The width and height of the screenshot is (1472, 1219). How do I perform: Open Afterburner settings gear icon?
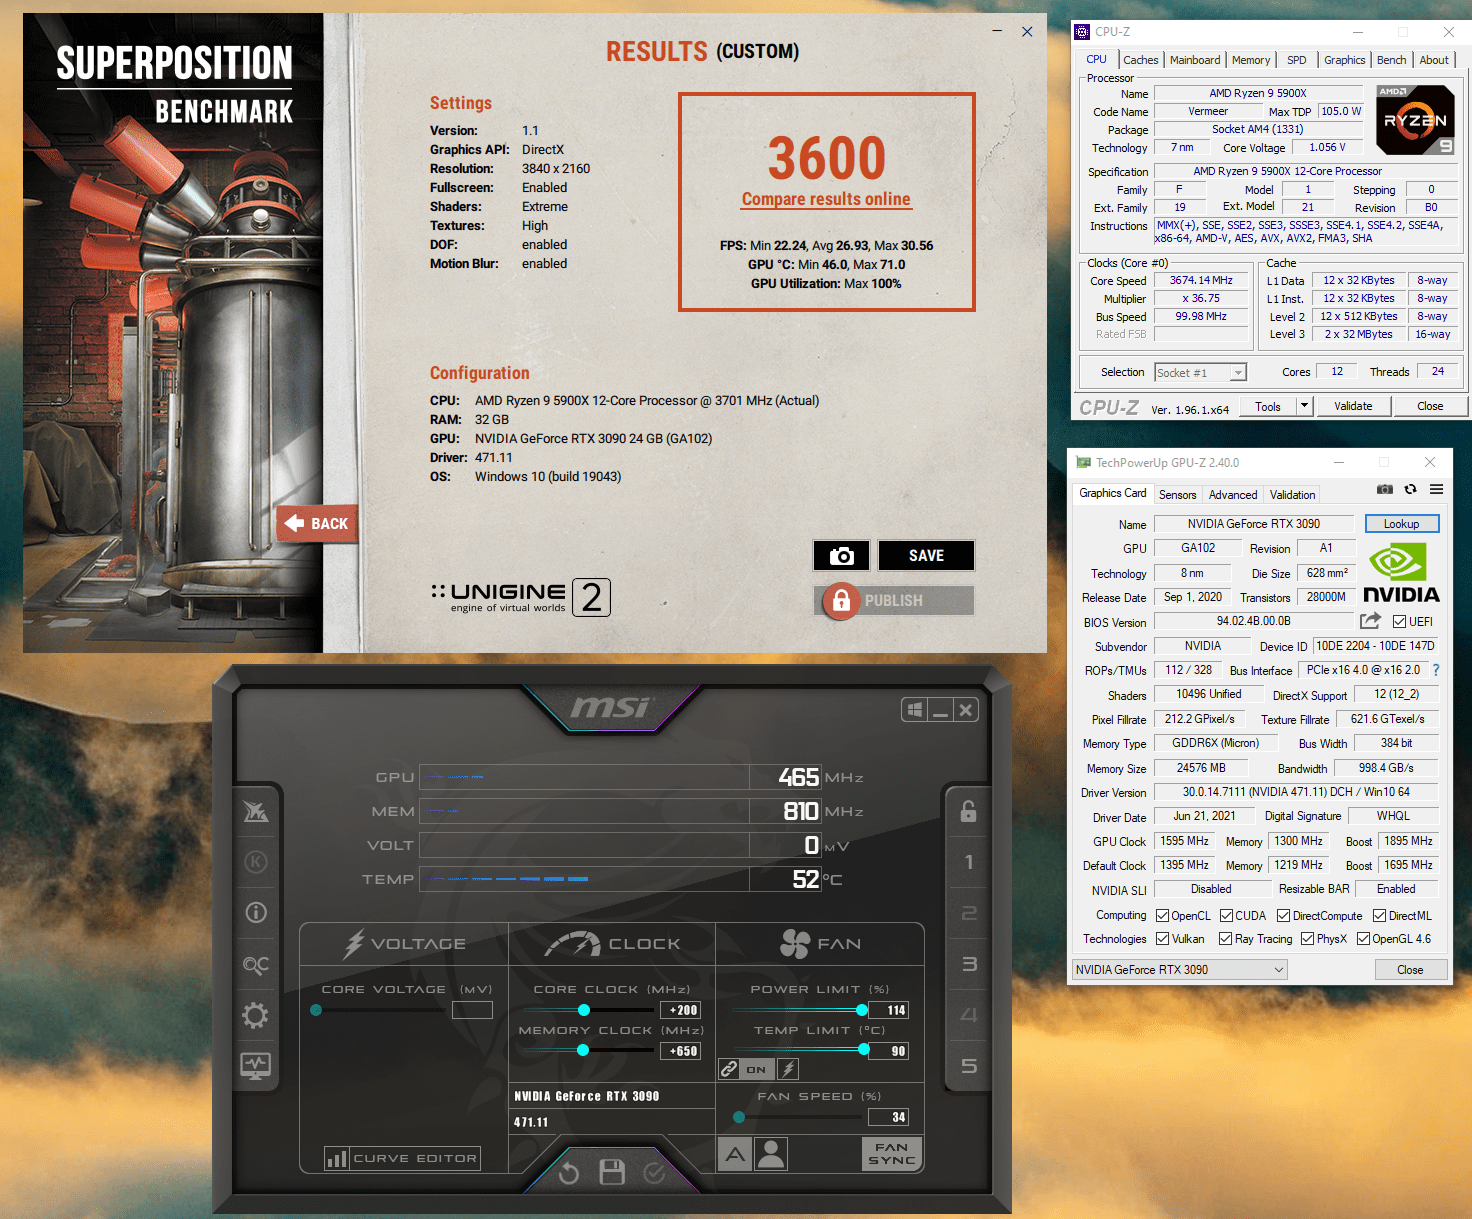click(x=256, y=1016)
